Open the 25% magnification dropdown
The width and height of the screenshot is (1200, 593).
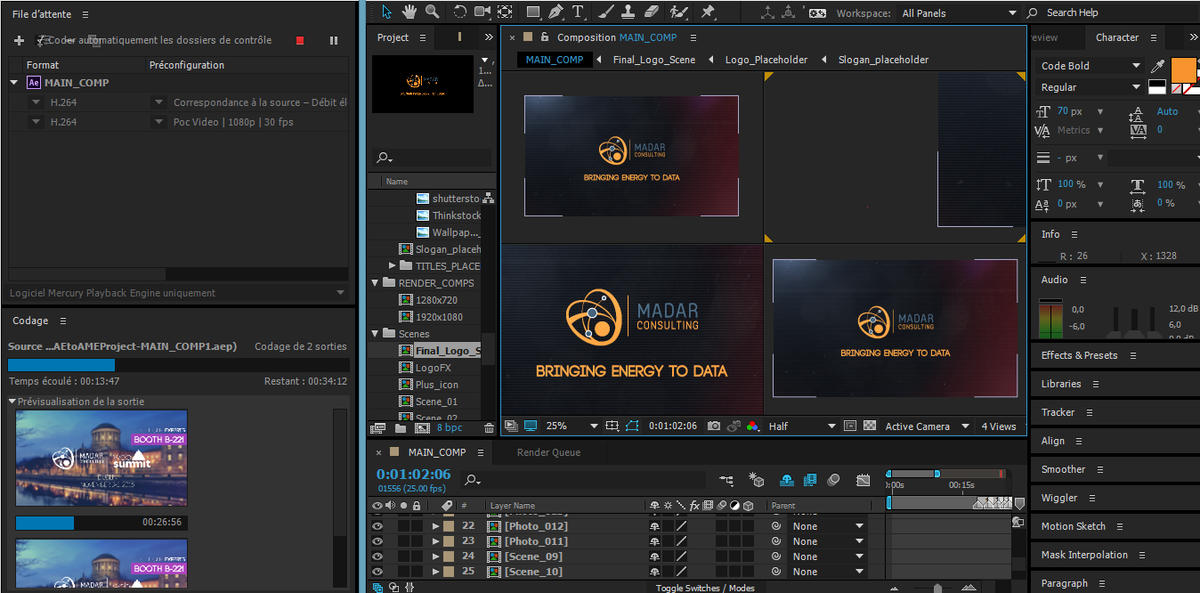pyautogui.click(x=571, y=426)
